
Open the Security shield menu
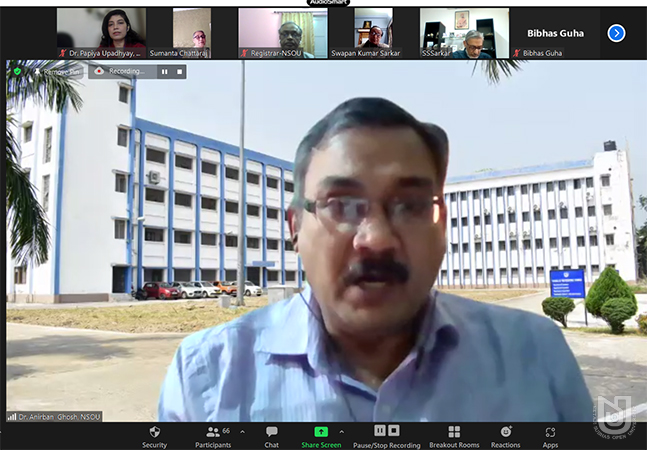154,437
